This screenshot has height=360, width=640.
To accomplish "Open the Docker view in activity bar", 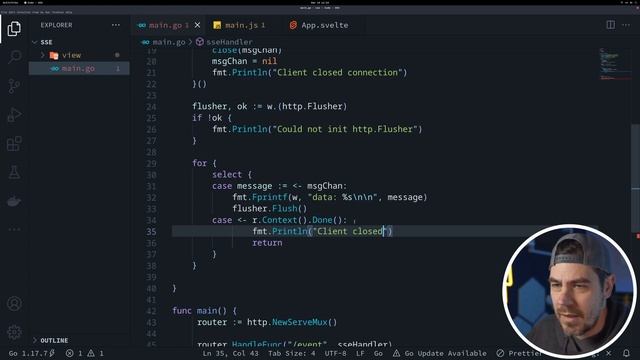I will coord(14,201).
